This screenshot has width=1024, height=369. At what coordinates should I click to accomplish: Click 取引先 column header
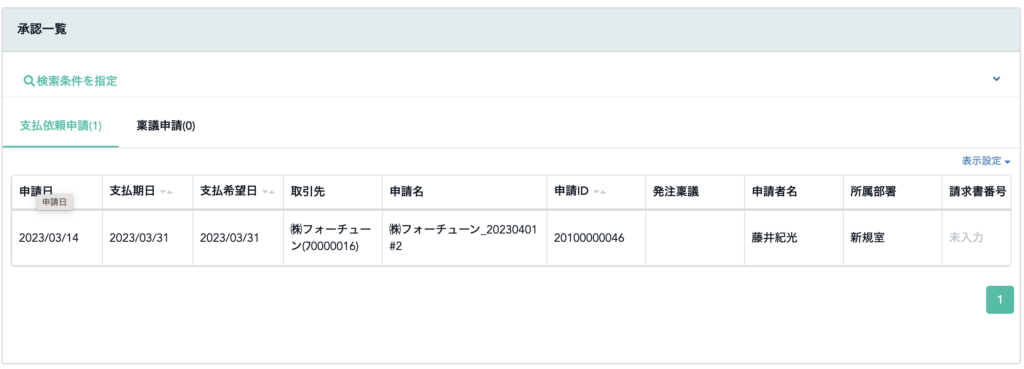click(308, 191)
